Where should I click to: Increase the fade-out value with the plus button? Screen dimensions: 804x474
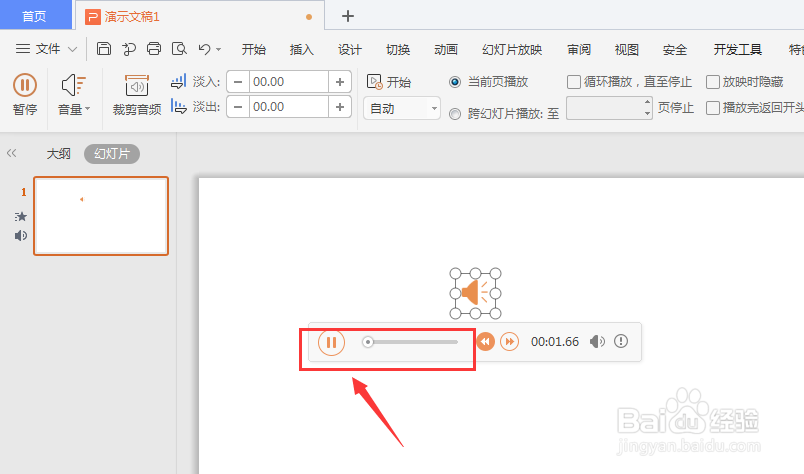339,107
